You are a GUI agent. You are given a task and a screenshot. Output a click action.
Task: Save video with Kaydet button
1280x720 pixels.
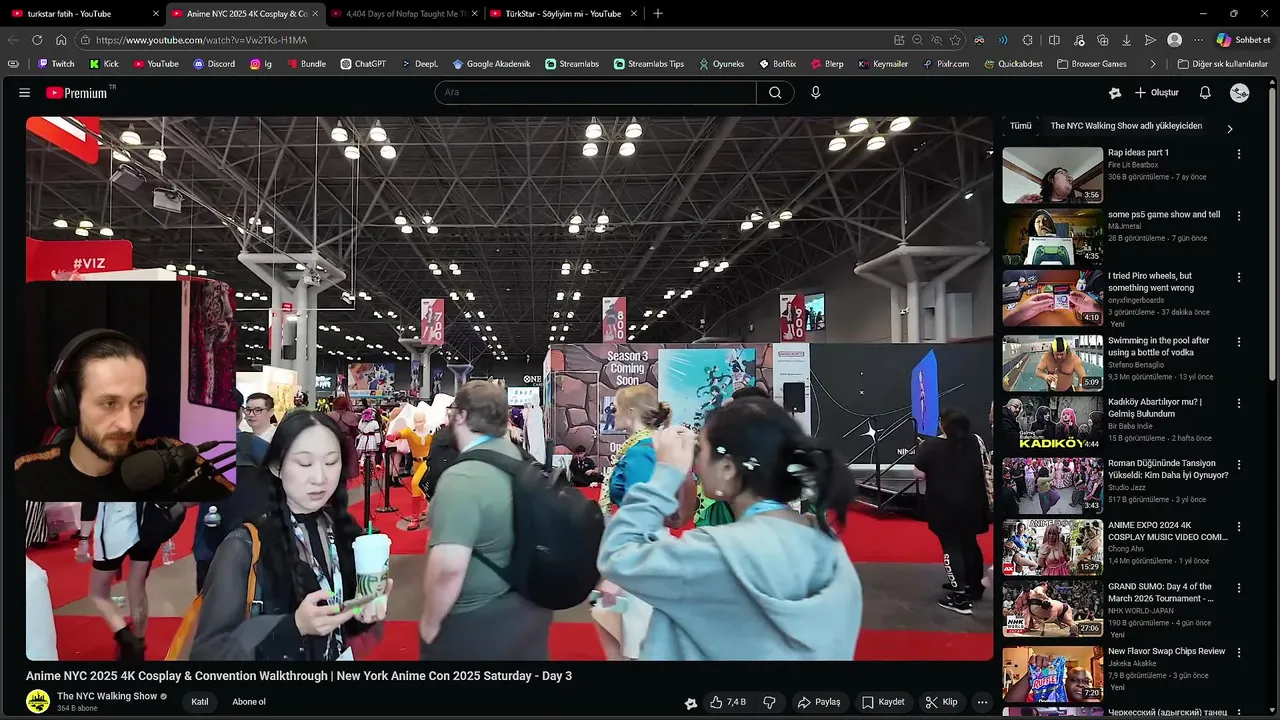click(x=883, y=702)
